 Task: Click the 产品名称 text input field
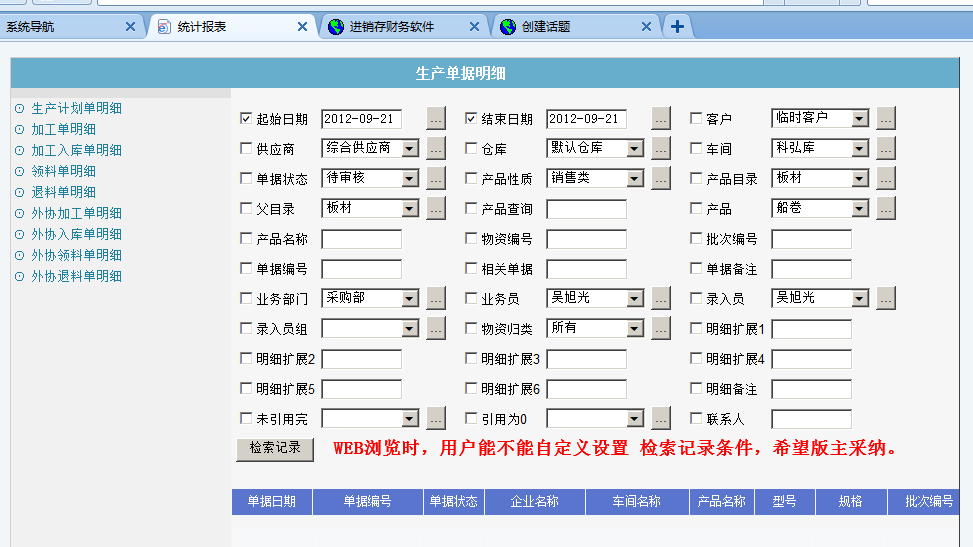361,239
